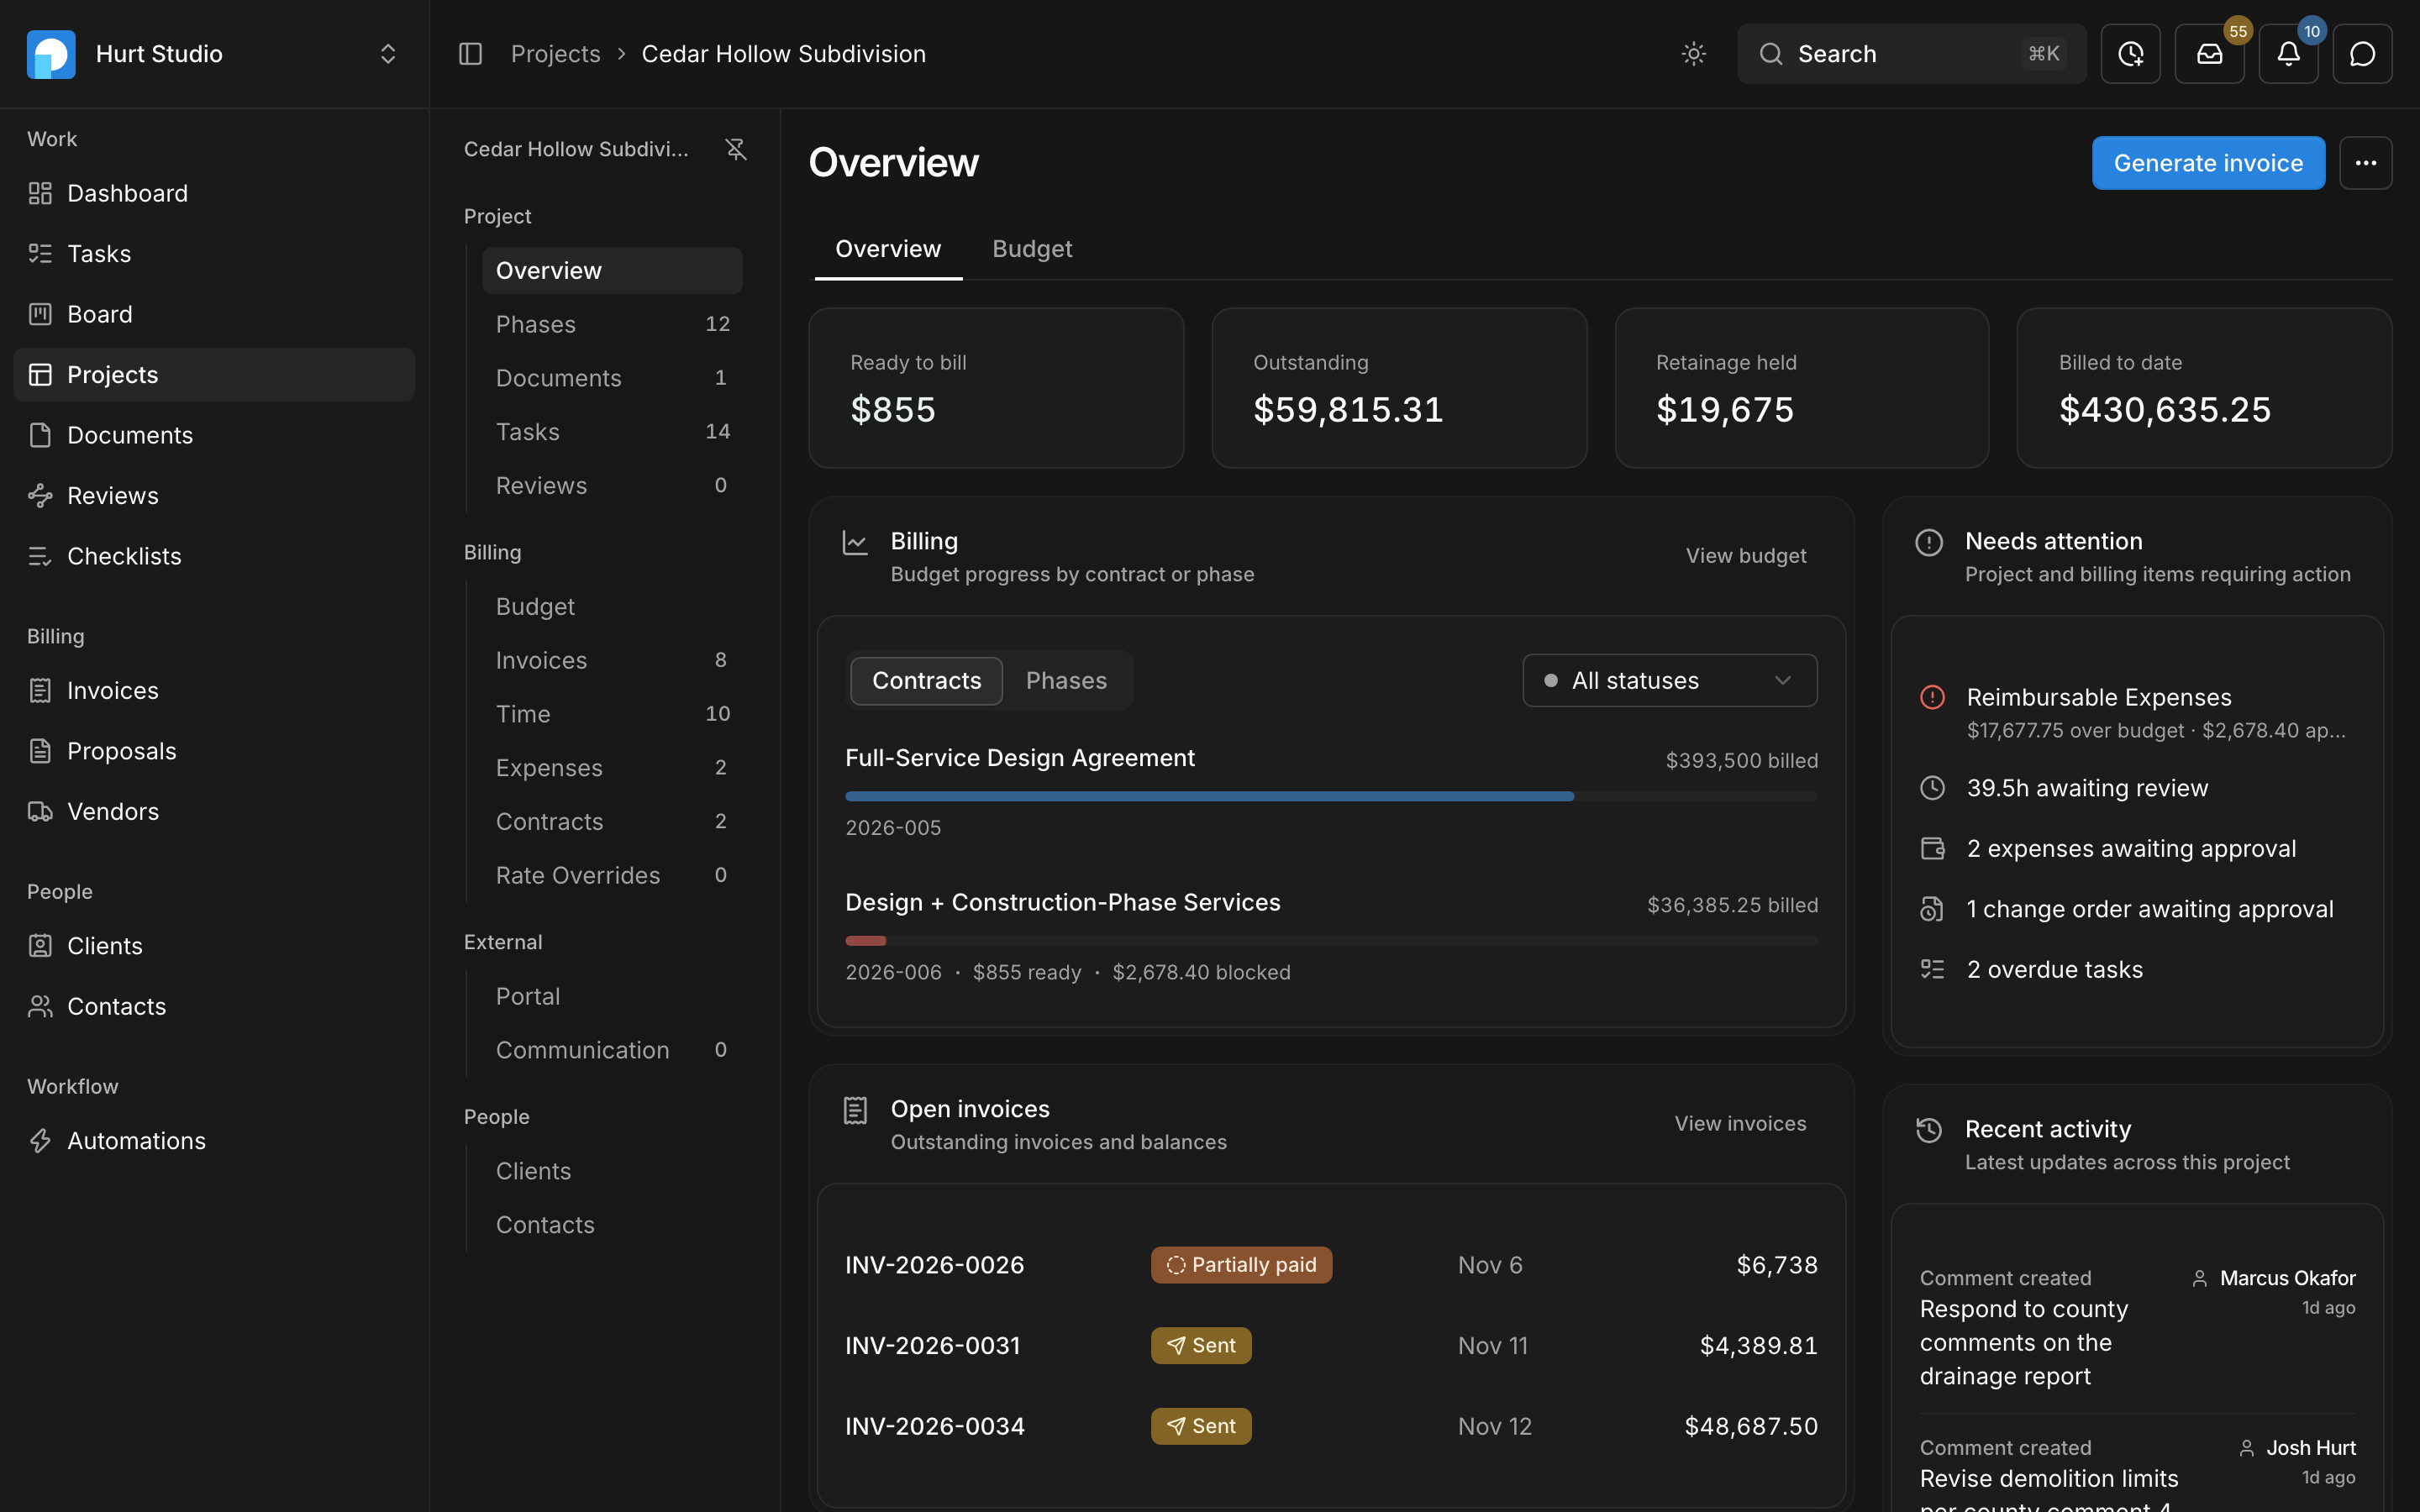Viewport: 2420px width, 1512px height.
Task: Open the All statuses dropdown
Action: (x=1669, y=680)
